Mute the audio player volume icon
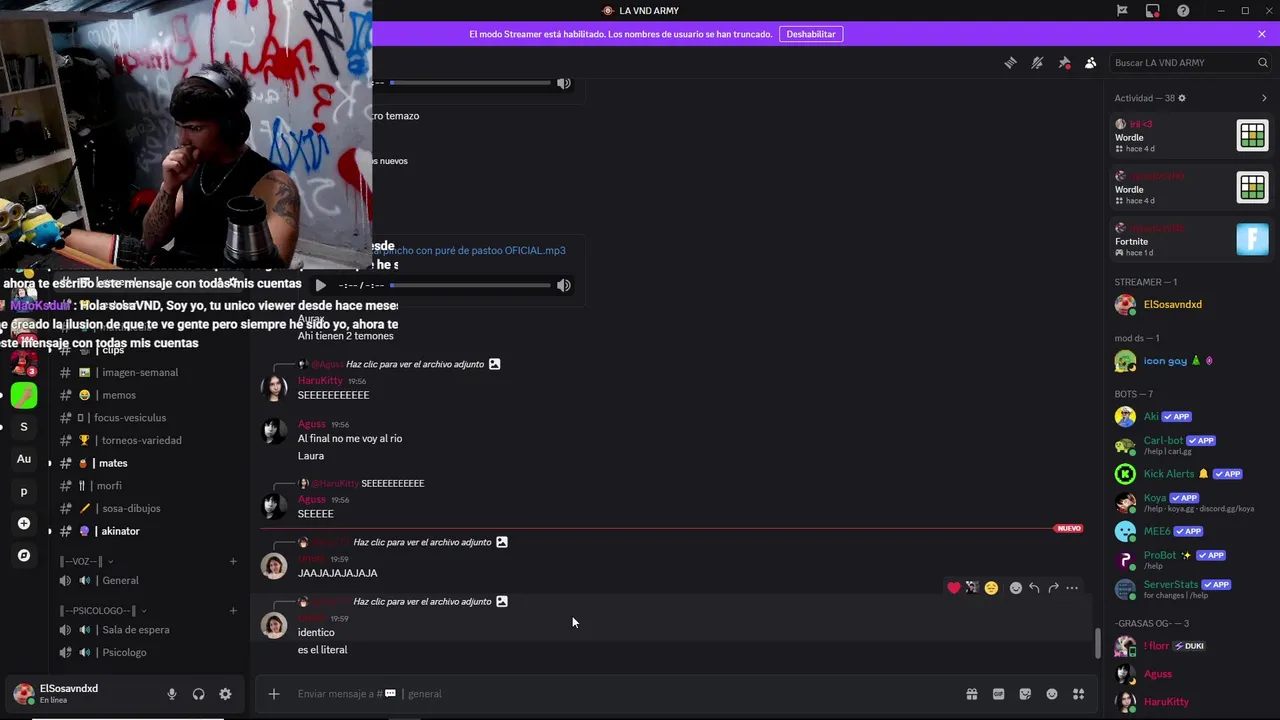This screenshot has height=720, width=1280. pyautogui.click(x=564, y=285)
